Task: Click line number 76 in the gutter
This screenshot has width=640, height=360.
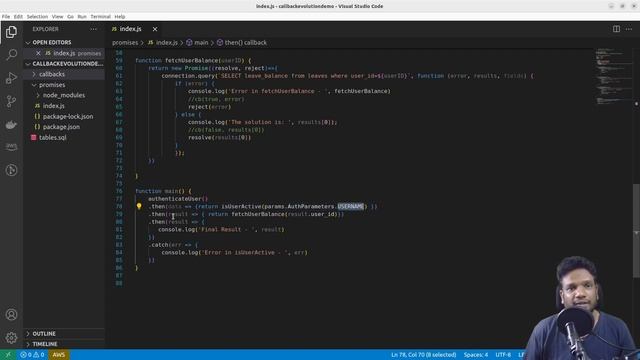Action: [119, 191]
